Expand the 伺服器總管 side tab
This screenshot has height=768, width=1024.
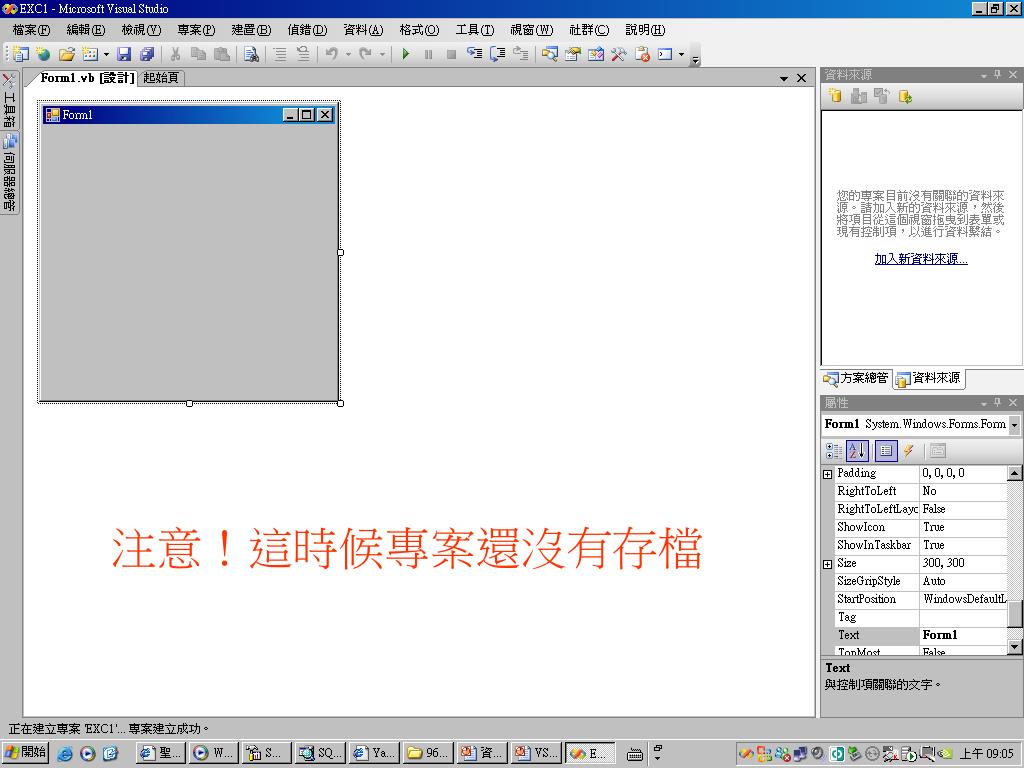9,172
